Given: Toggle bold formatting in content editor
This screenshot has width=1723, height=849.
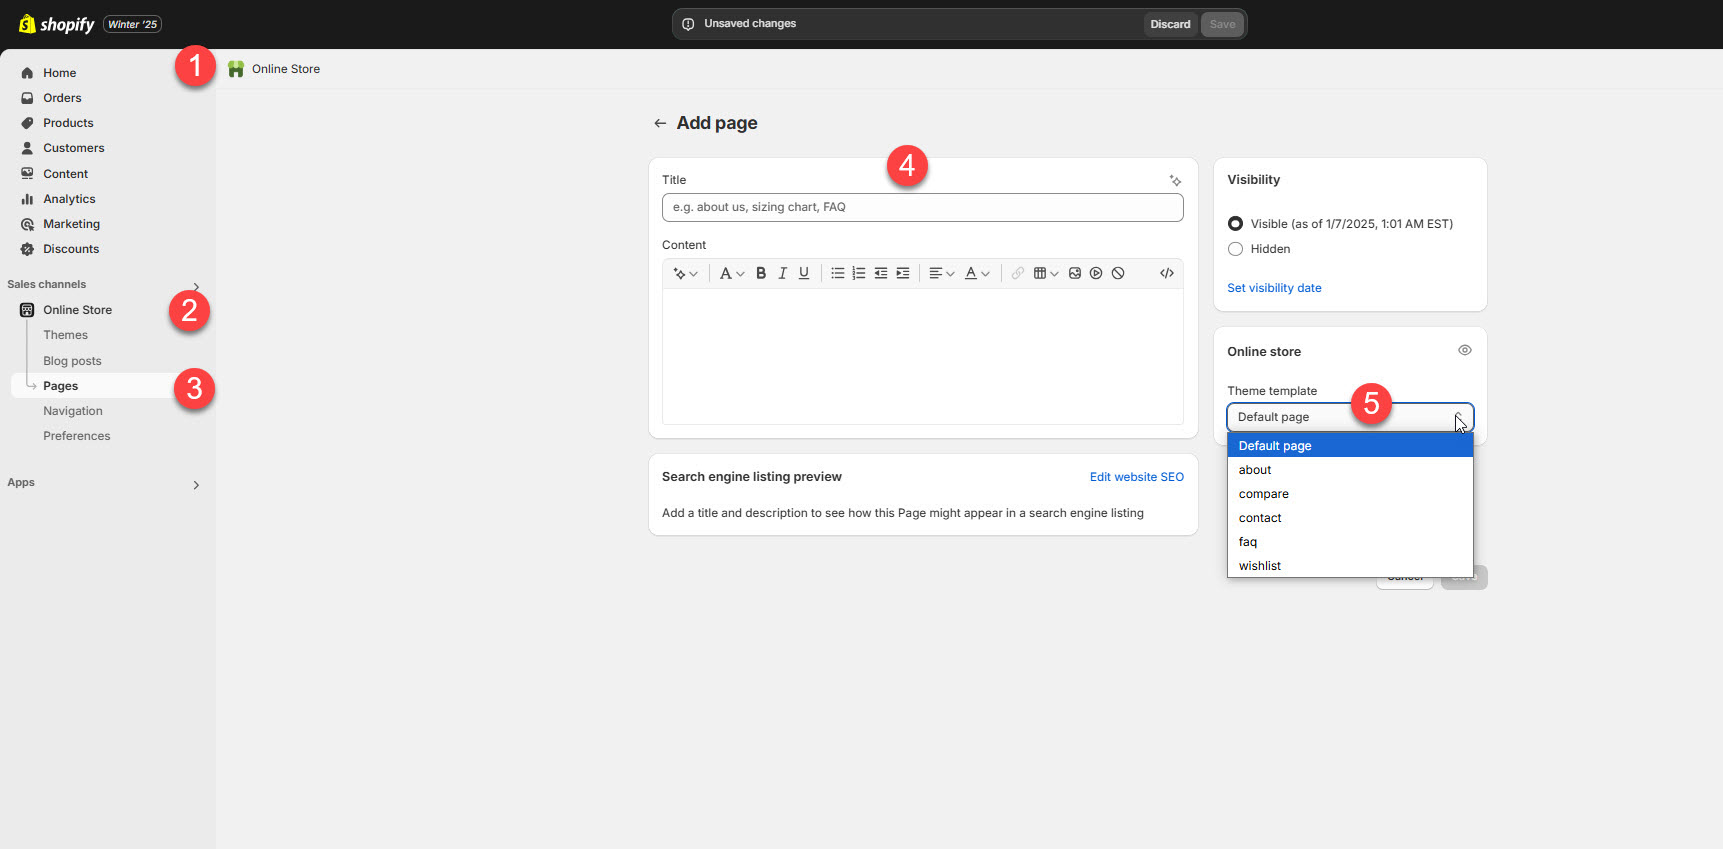Looking at the screenshot, I should [x=761, y=273].
